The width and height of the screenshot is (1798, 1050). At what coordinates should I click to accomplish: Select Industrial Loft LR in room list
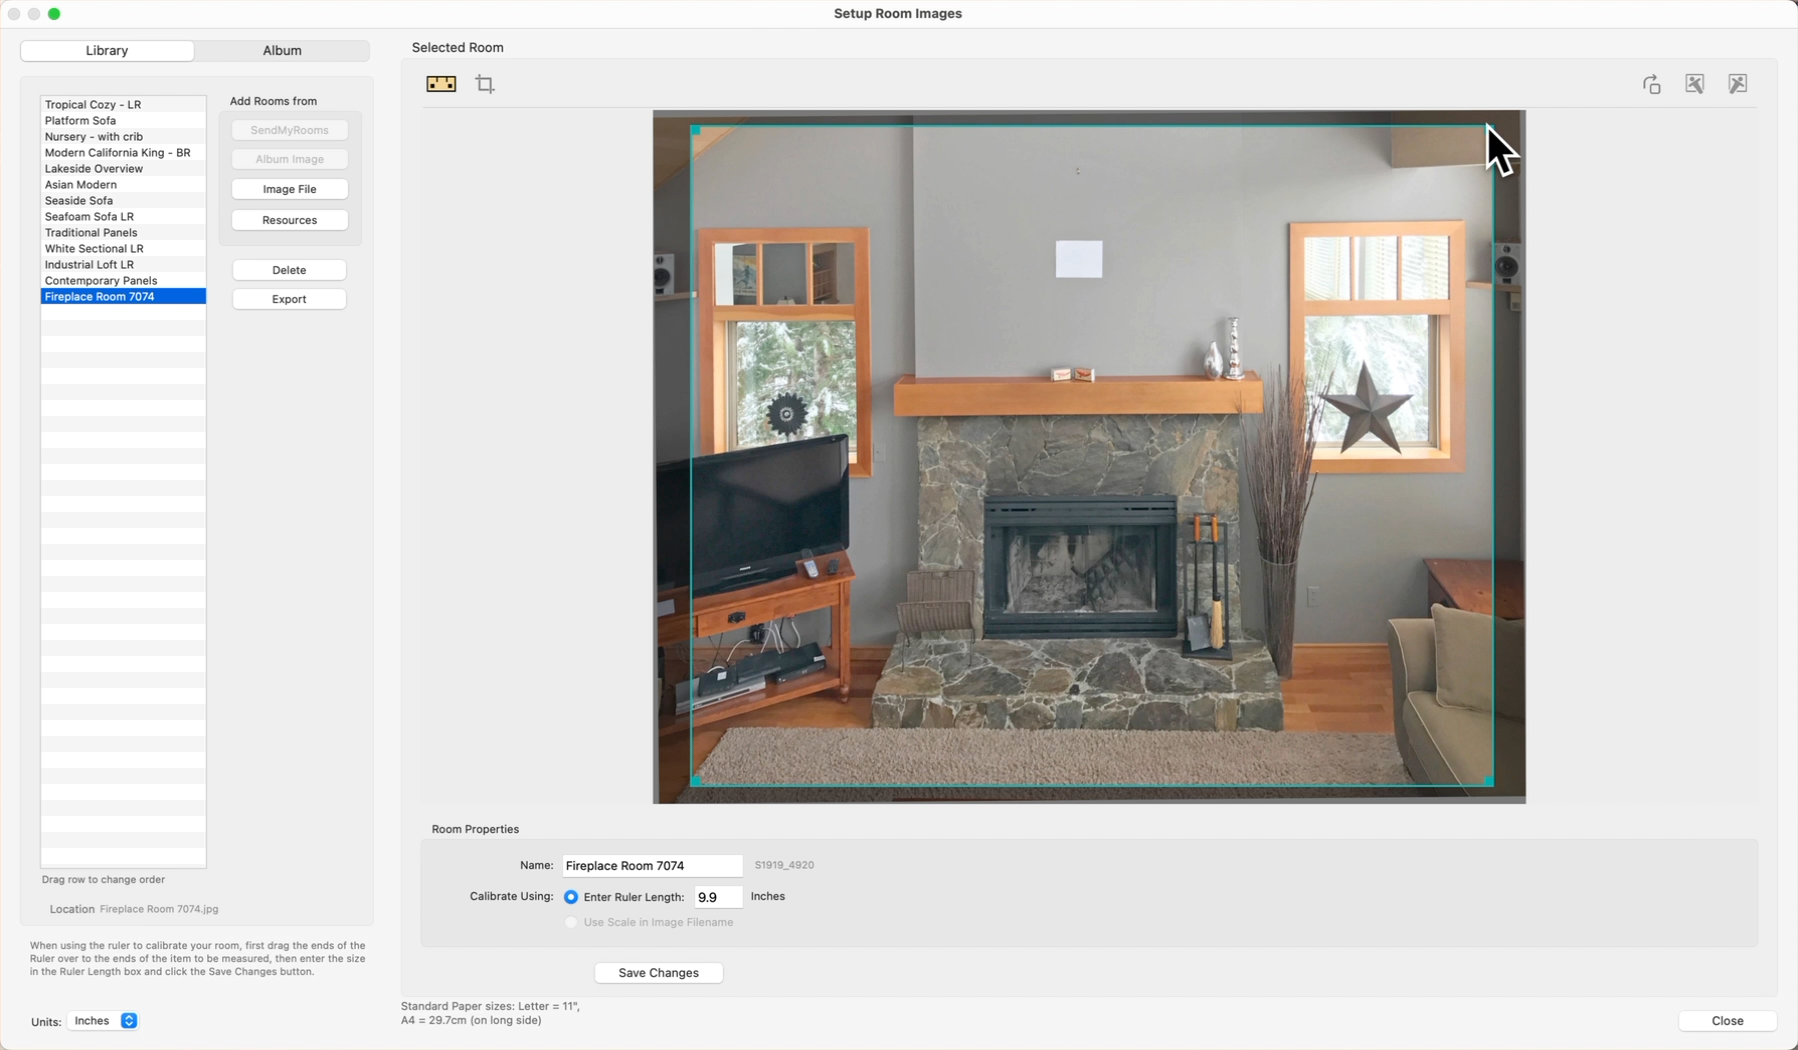click(x=89, y=265)
